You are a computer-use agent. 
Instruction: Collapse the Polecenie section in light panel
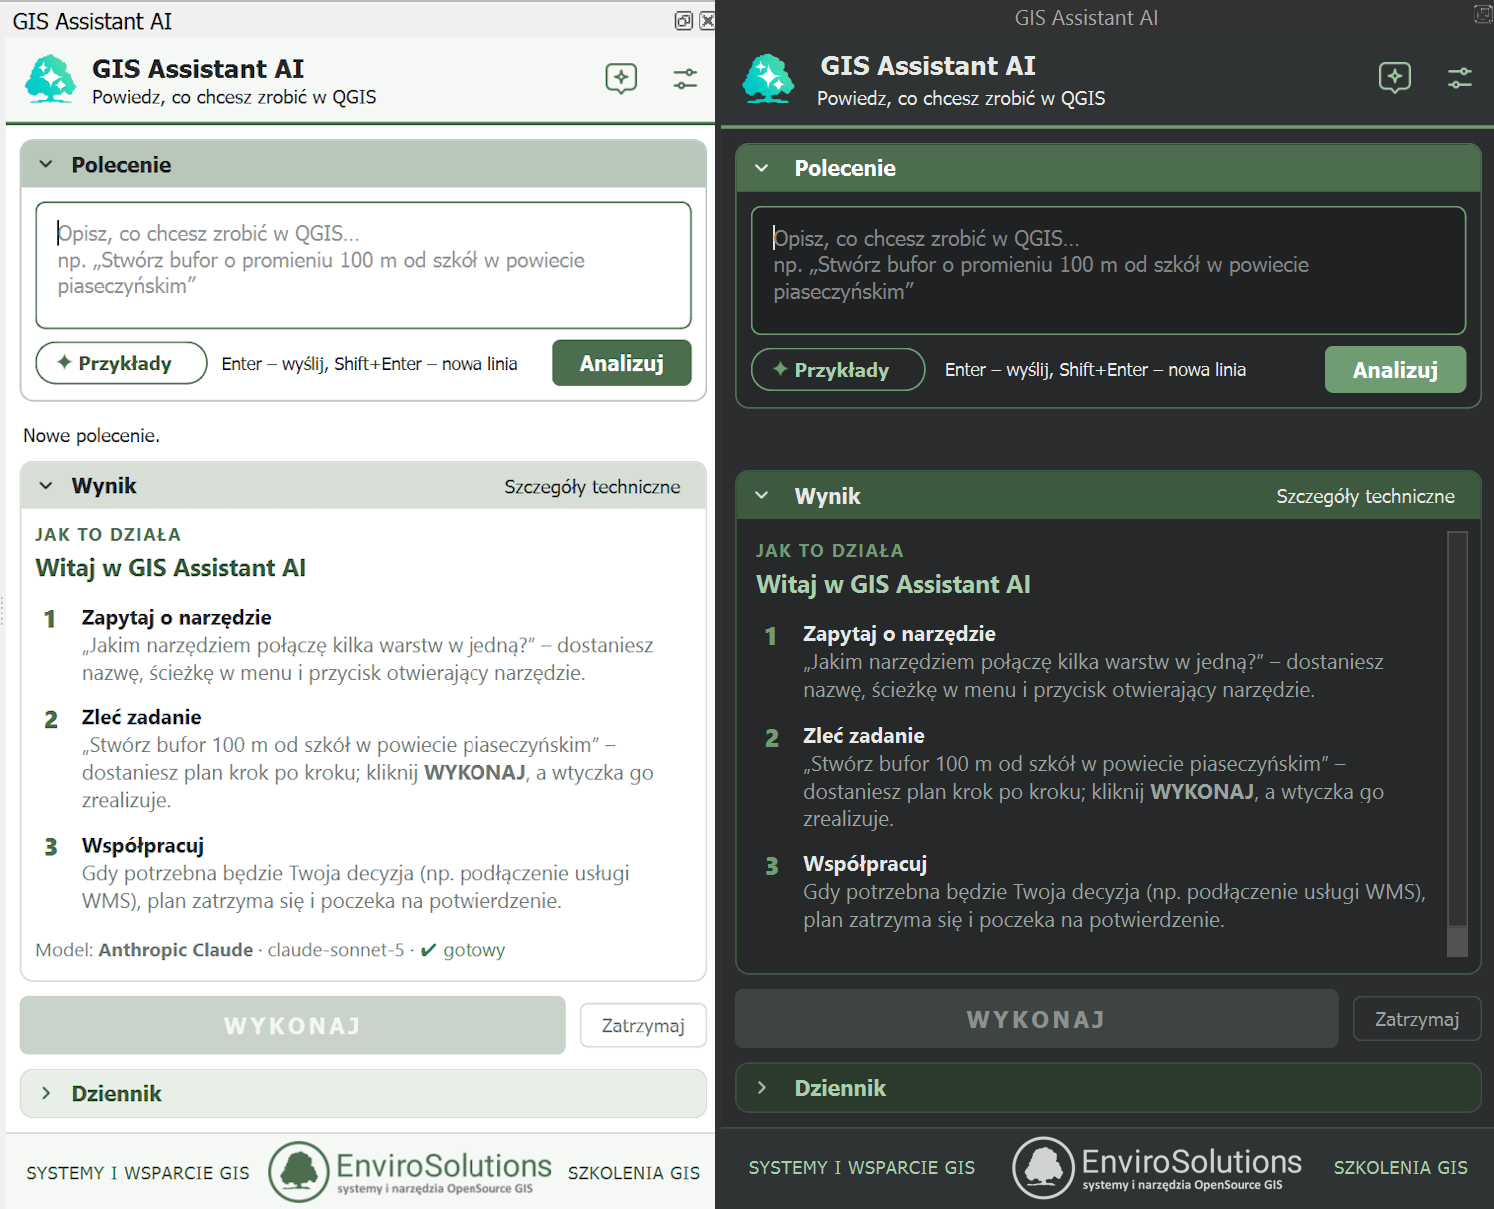click(46, 165)
